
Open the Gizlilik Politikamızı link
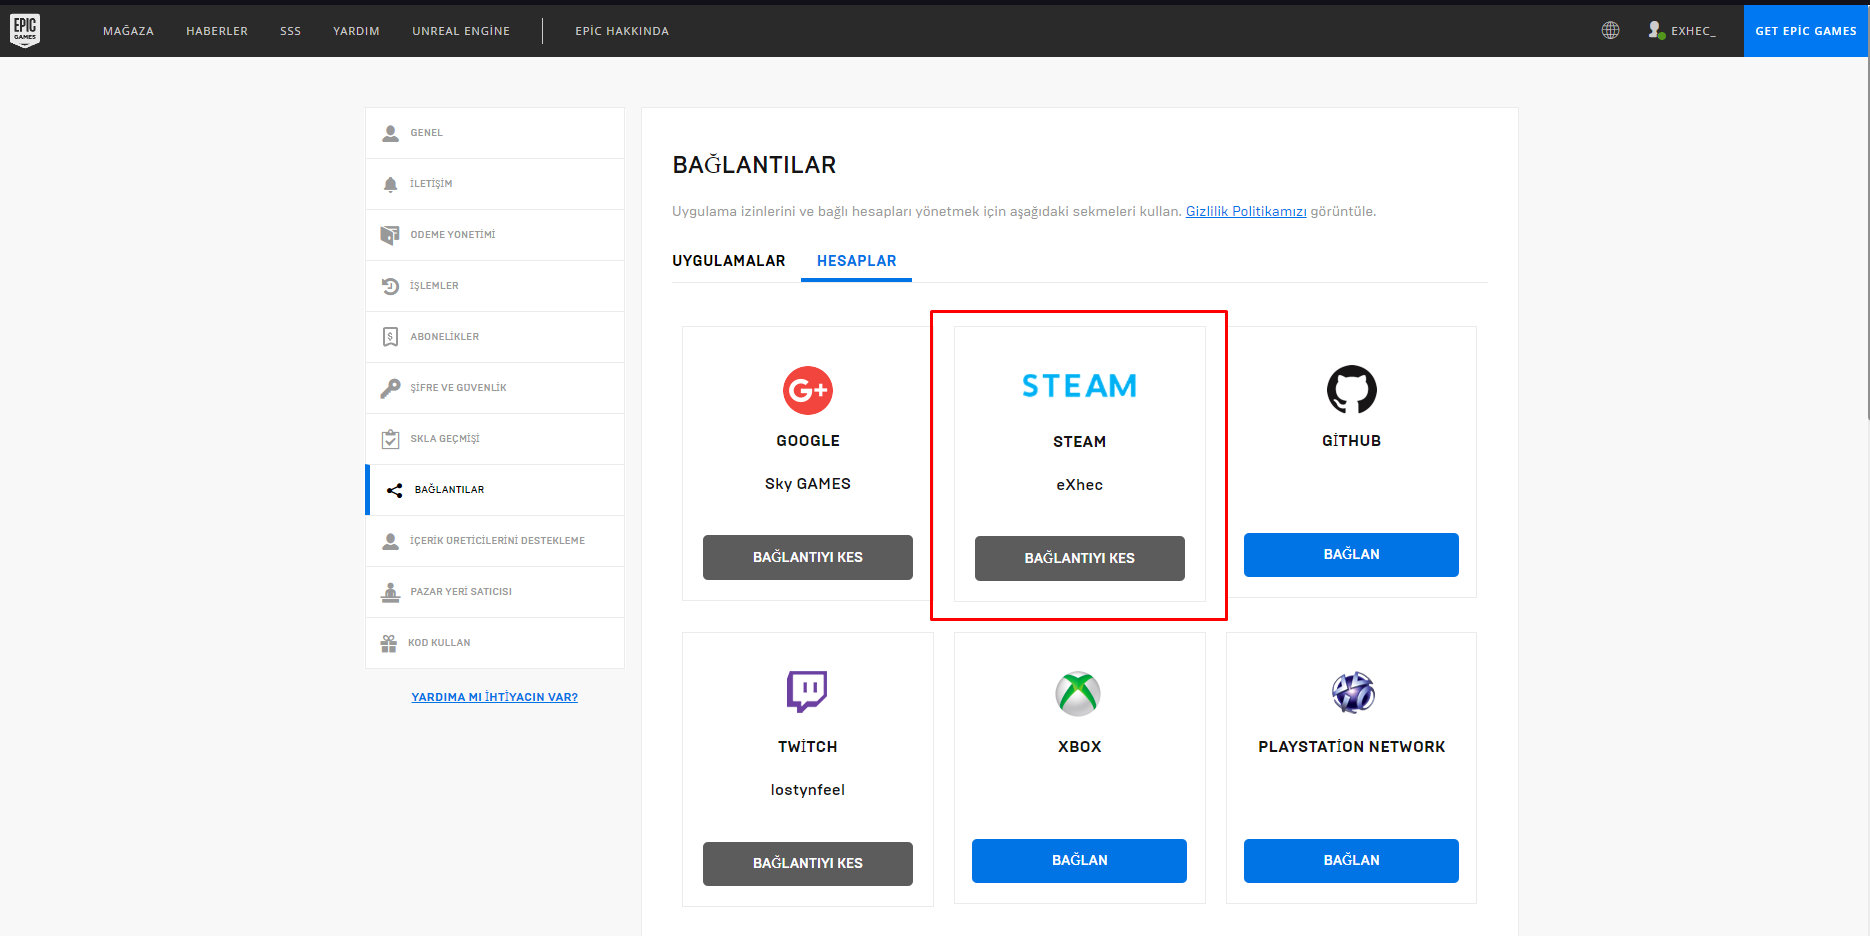pyautogui.click(x=1246, y=211)
